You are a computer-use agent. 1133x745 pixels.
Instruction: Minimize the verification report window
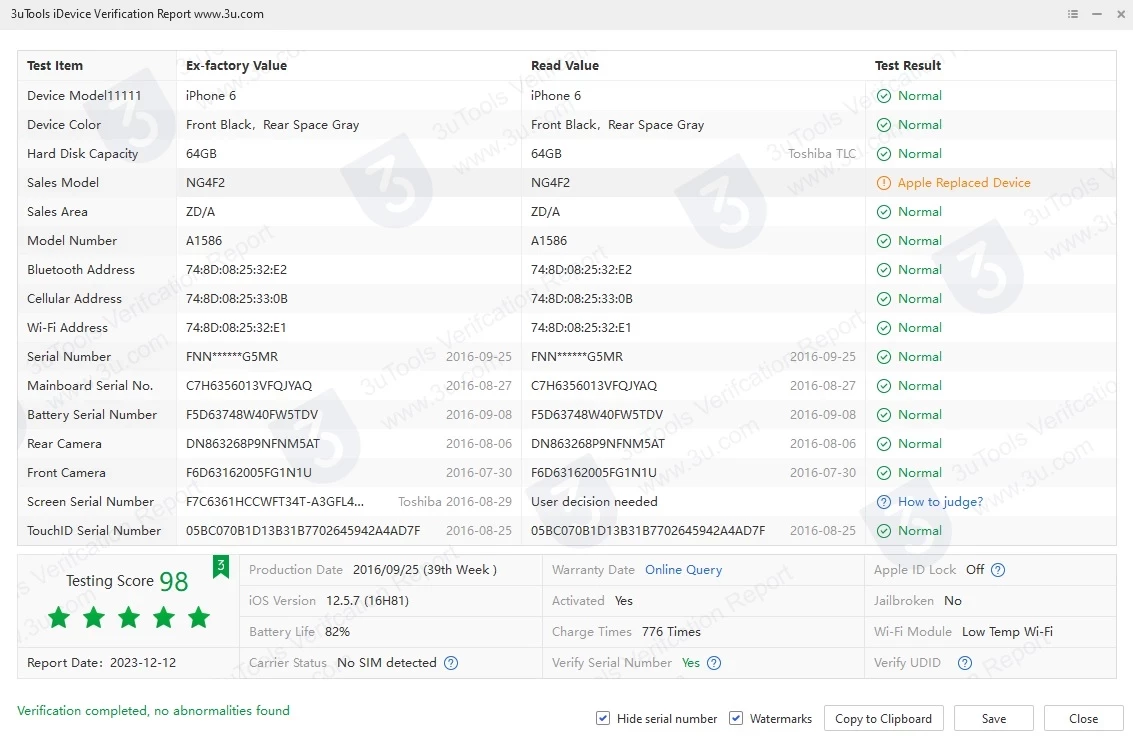1096,15
